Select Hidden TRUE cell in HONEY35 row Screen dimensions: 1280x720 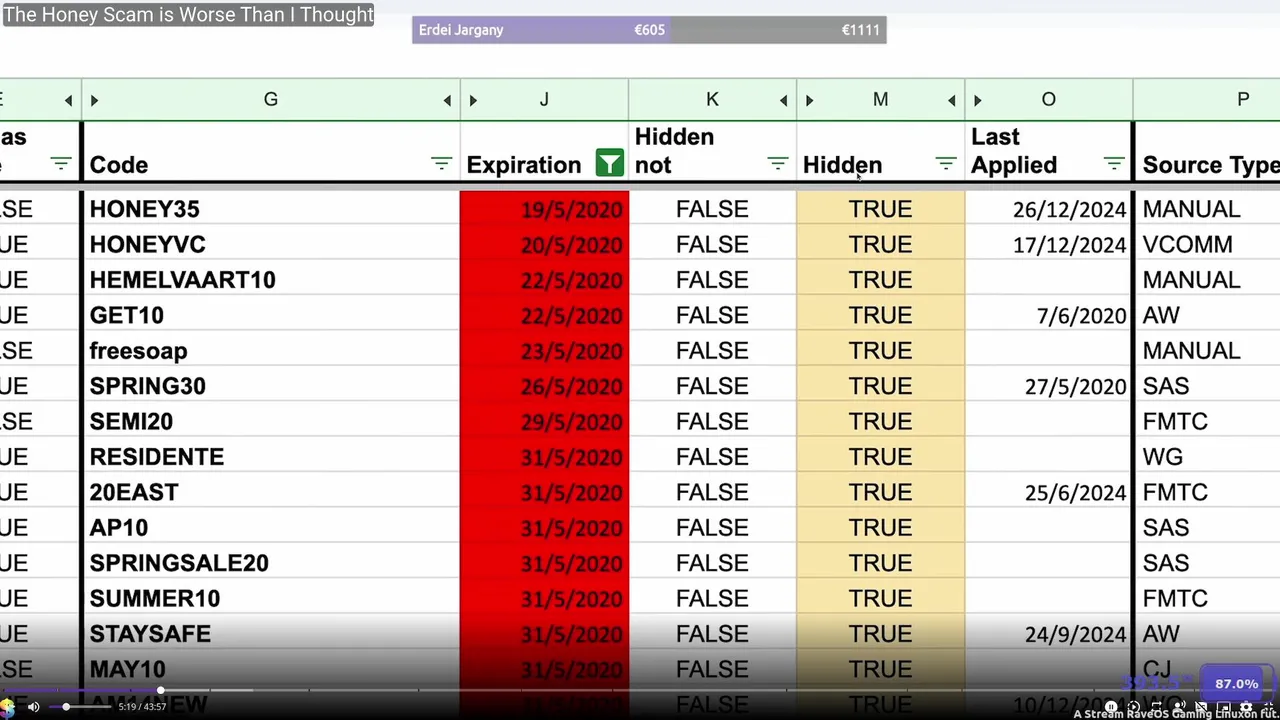pyautogui.click(x=880, y=209)
